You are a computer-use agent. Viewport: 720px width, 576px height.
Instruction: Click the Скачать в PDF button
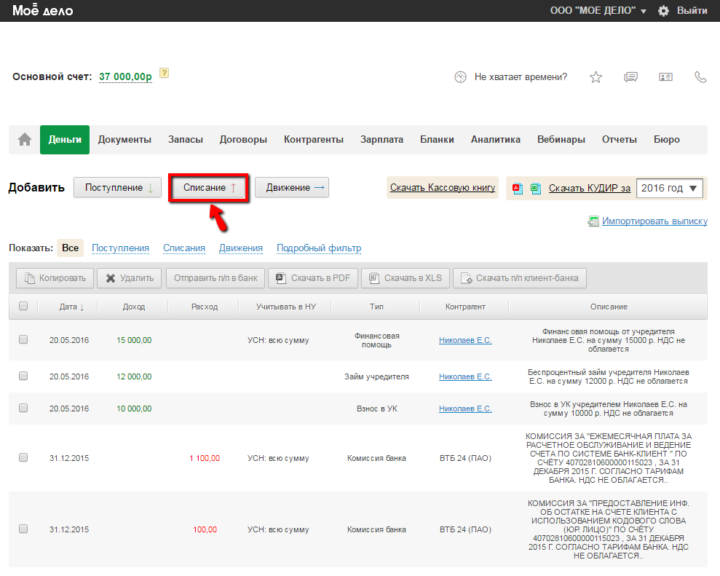click(311, 278)
